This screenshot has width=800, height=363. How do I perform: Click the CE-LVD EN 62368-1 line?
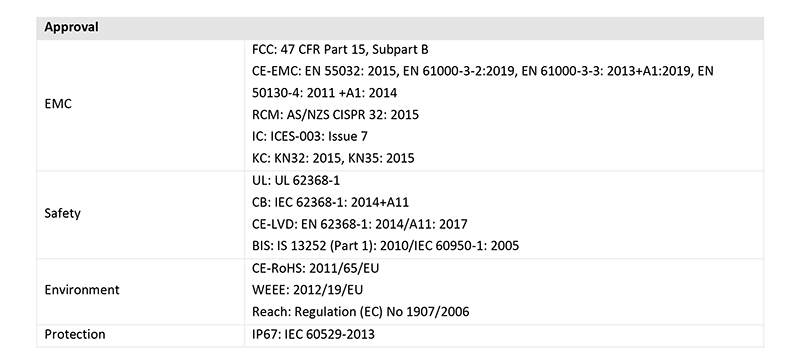click(359, 224)
